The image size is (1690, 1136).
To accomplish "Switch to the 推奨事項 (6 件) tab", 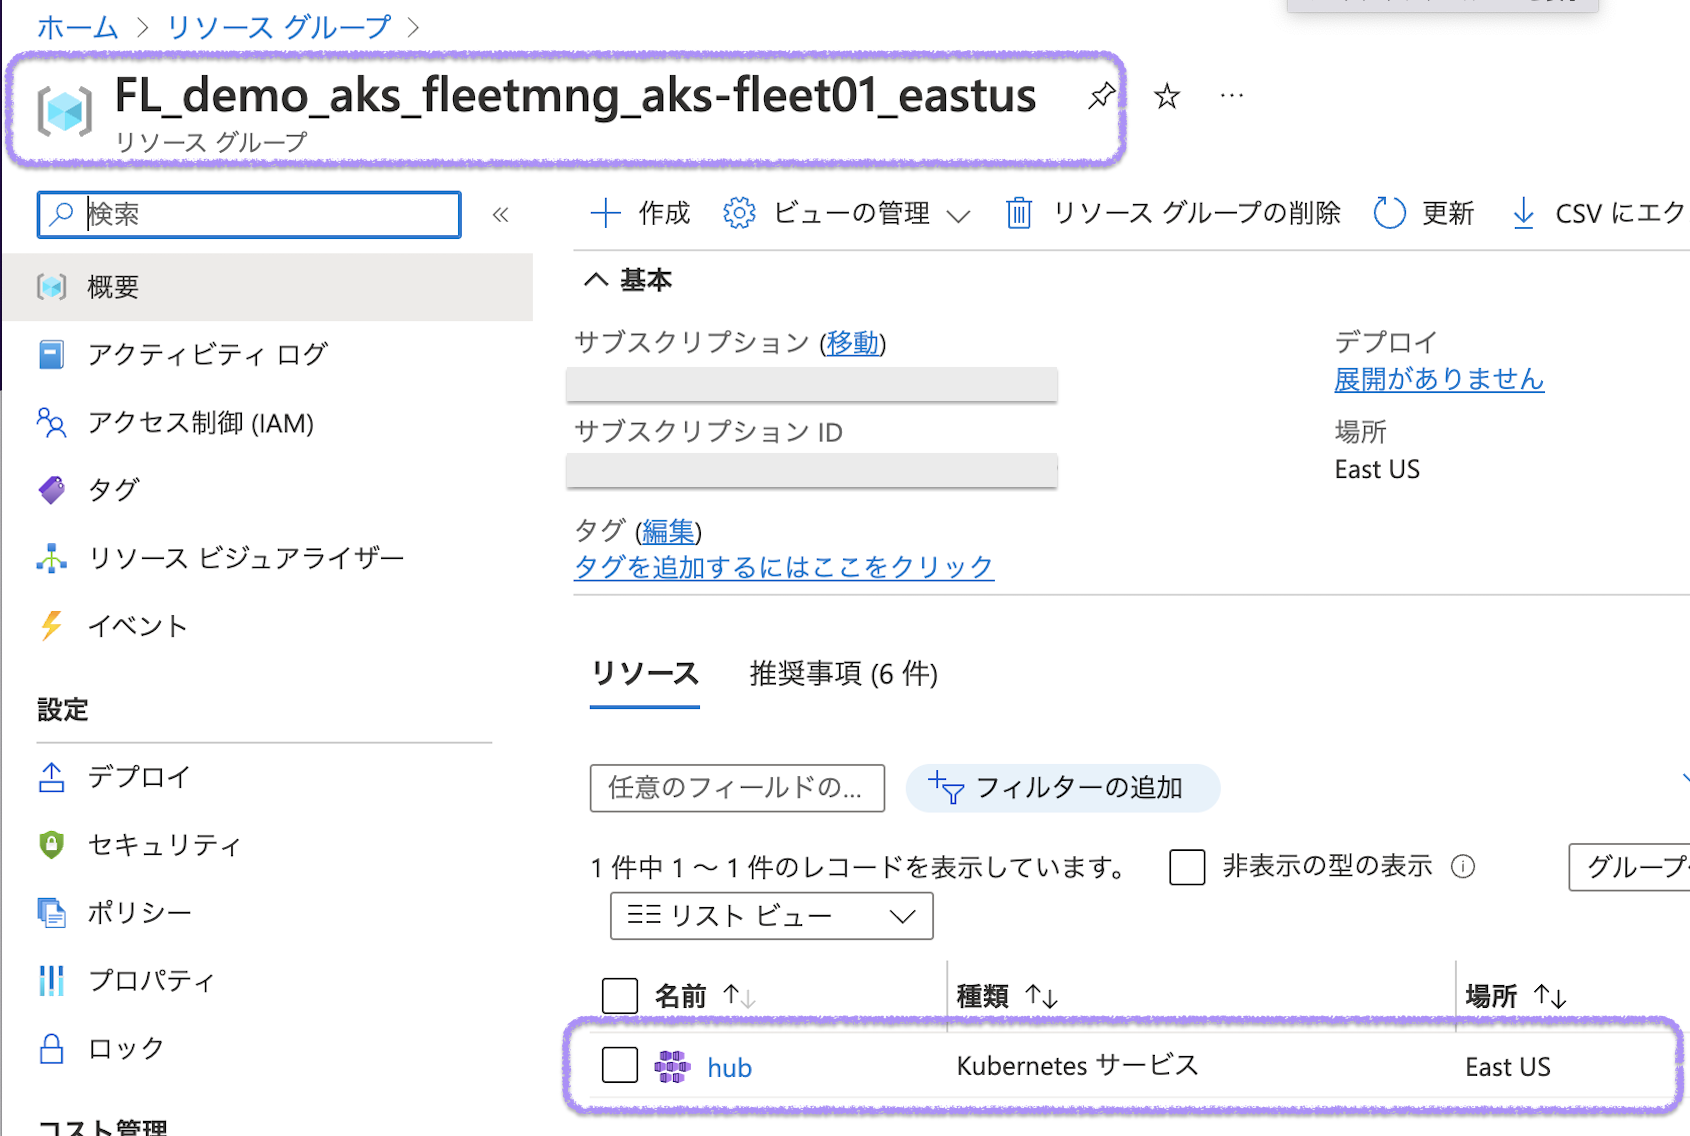I will (843, 674).
